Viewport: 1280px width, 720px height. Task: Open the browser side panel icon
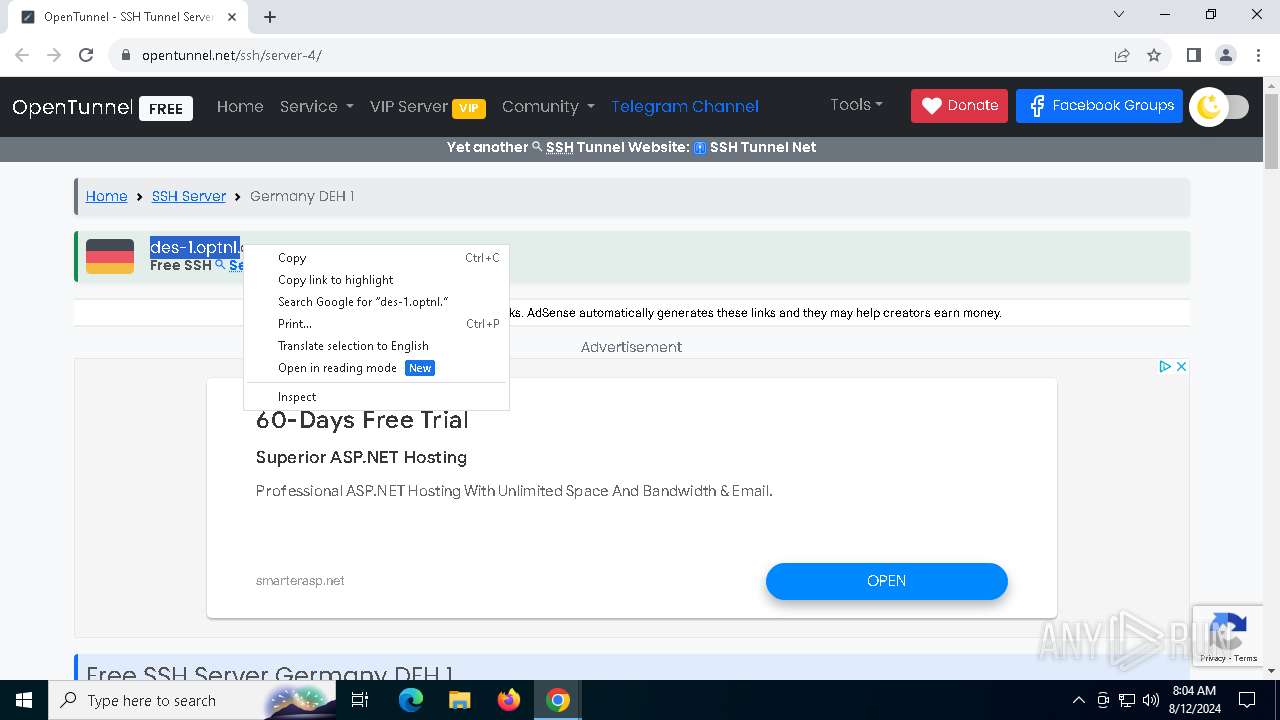point(1194,55)
